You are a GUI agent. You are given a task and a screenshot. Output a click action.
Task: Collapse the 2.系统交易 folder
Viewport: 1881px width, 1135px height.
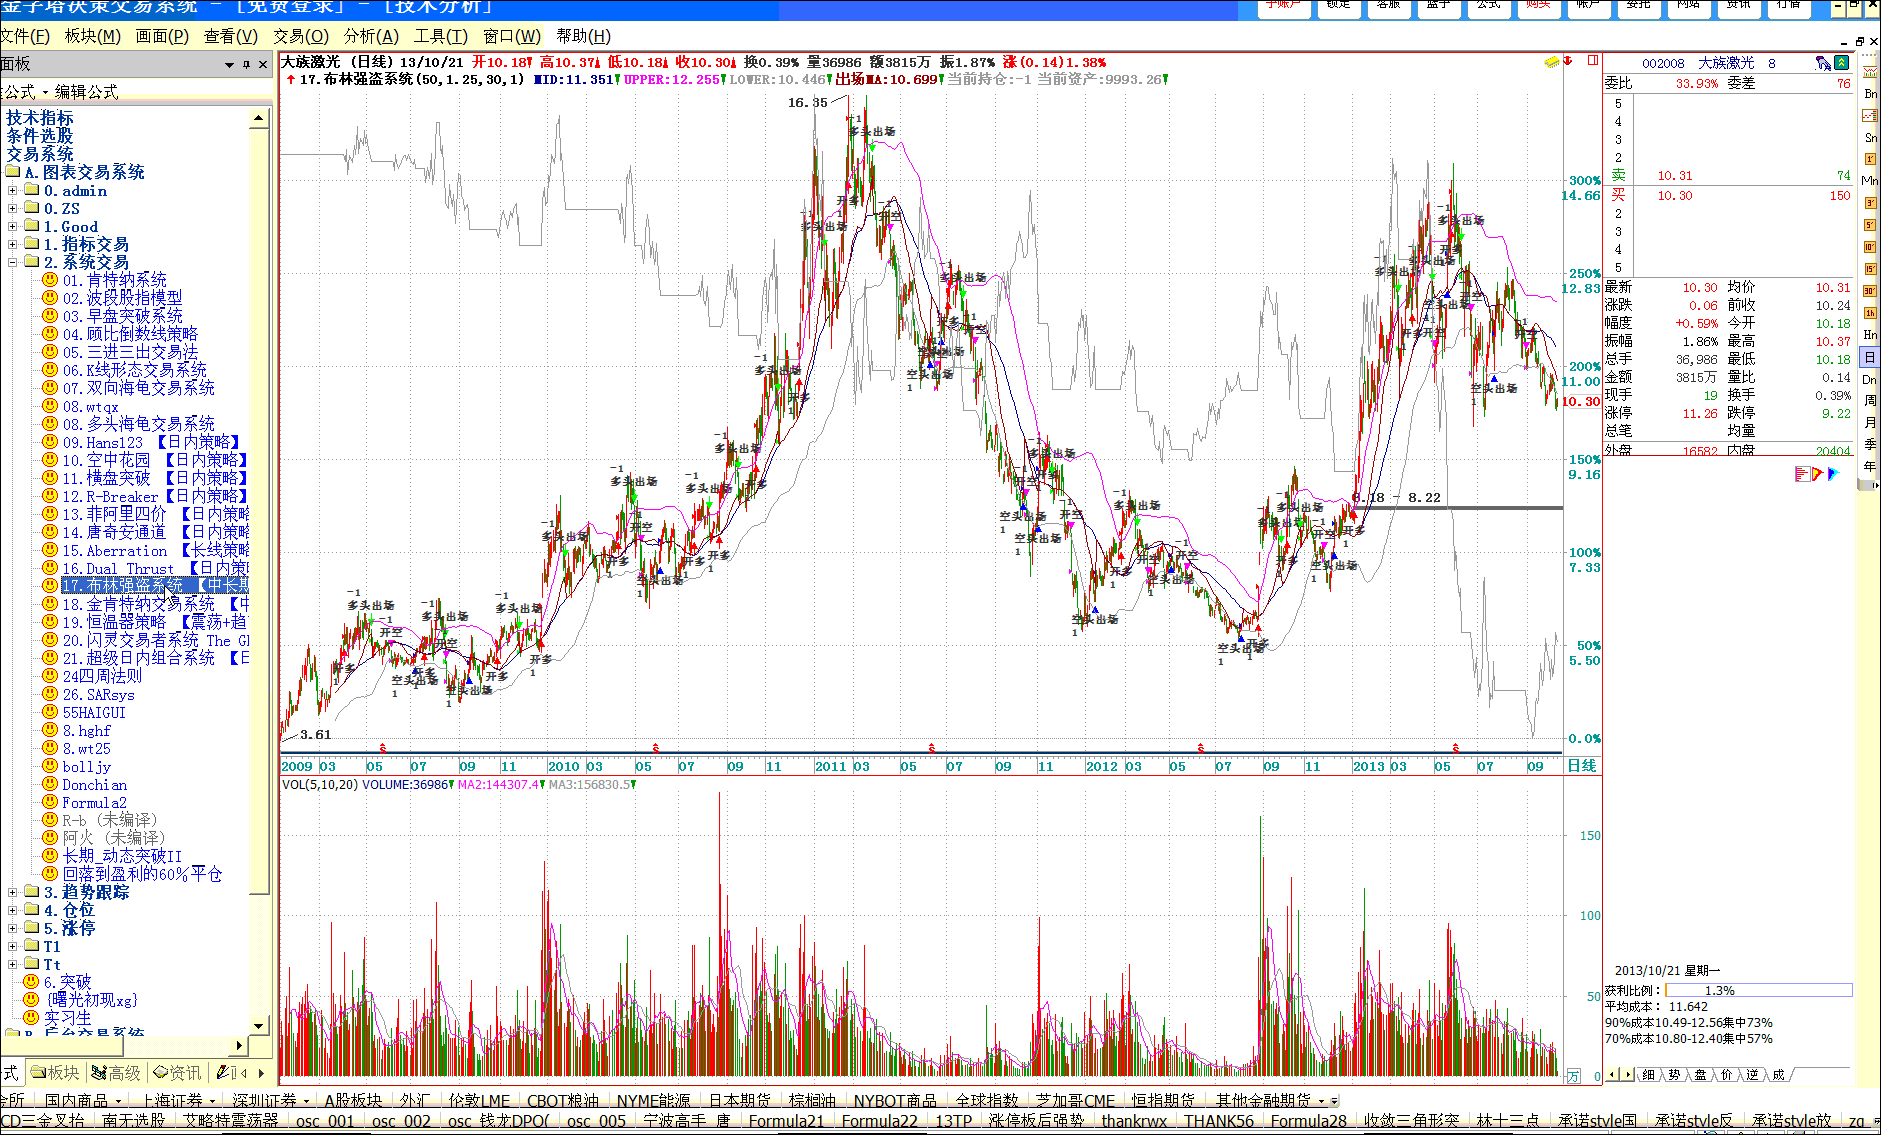point(12,262)
